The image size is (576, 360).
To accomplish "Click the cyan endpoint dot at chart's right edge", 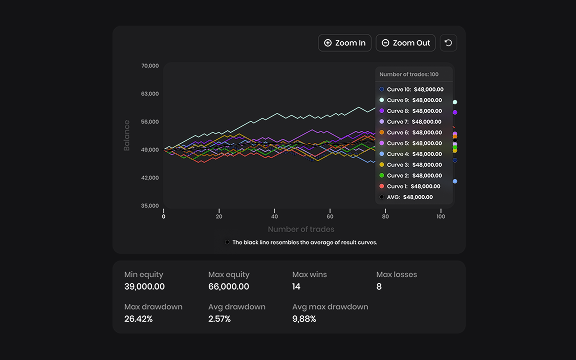I will tap(455, 102).
